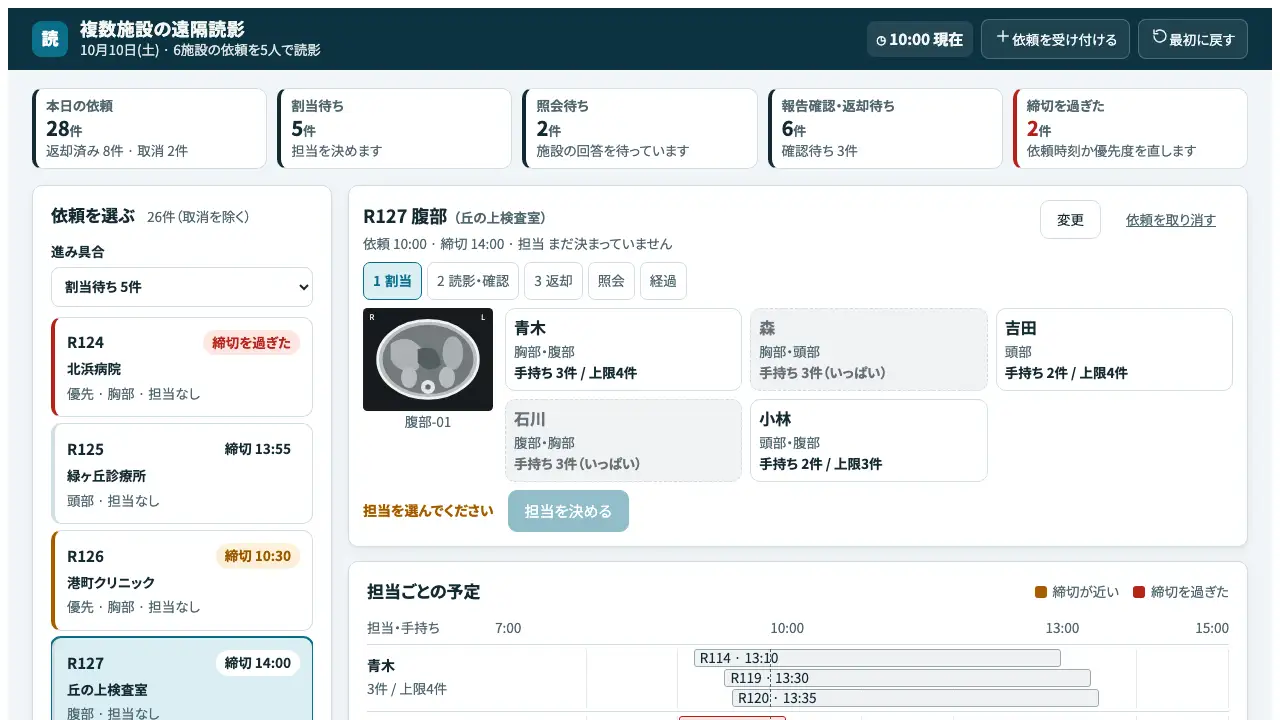This screenshot has height=720, width=1280.
Task: Click the 照会待ち 2件 summary card
Action: point(640,129)
